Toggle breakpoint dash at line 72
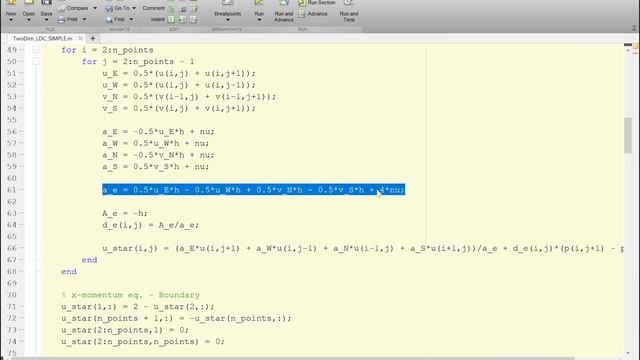This screenshot has height=360, width=640. [x=21, y=318]
